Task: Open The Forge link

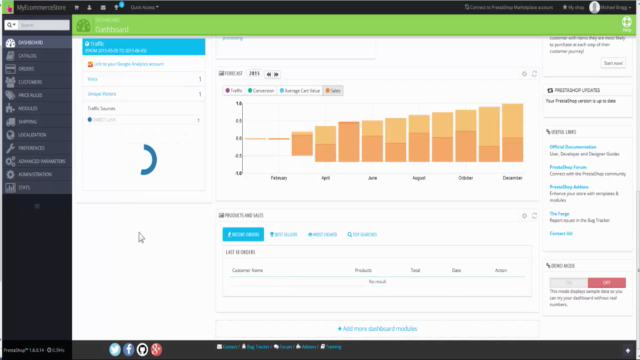Action: click(559, 213)
